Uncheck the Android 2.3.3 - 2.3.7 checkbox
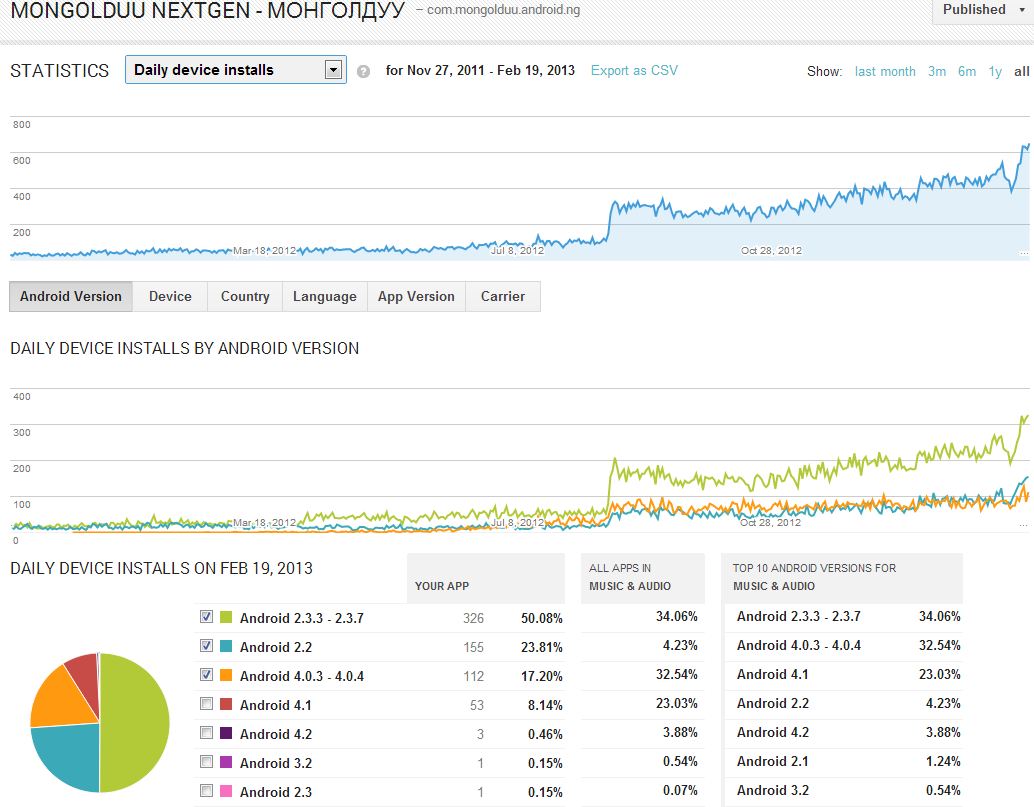The width and height of the screenshot is (1034, 807). point(206,617)
